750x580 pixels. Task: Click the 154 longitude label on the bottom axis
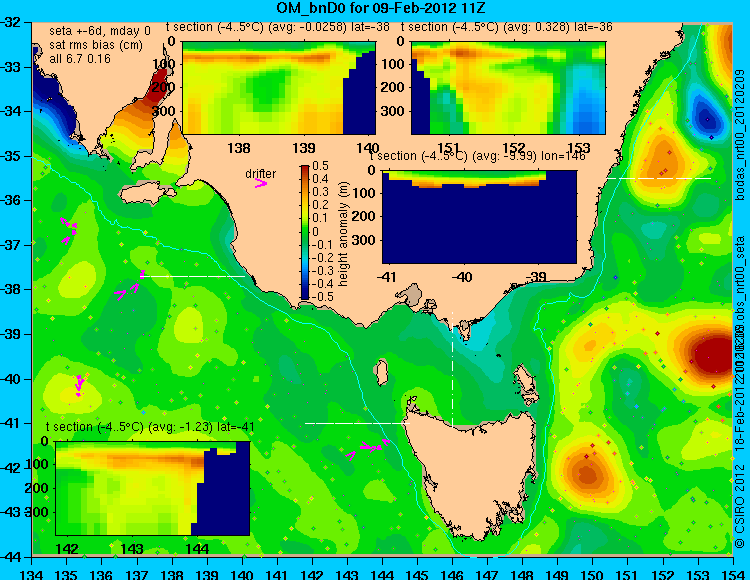click(x=732, y=574)
